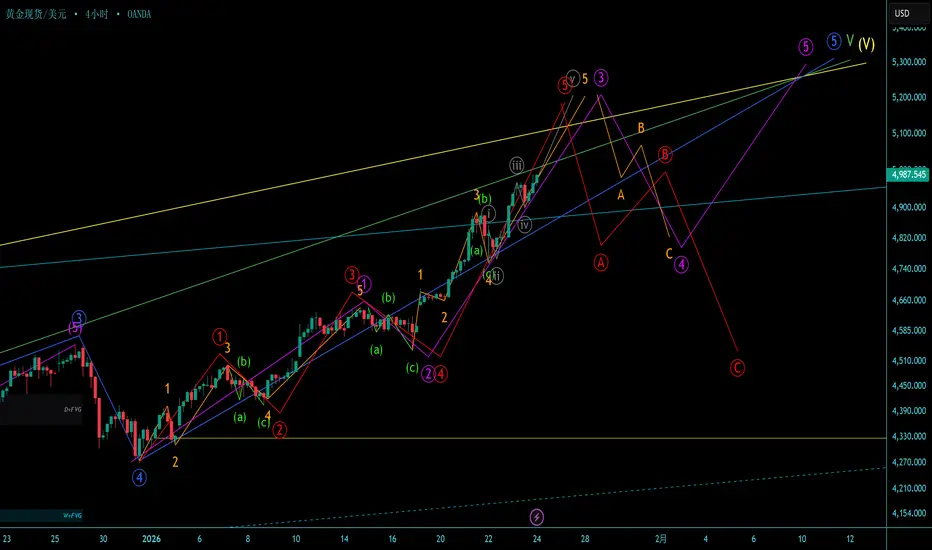Click the 4,585.000 price axis label
Image resolution: width=932 pixels, height=550 pixels.
point(909,330)
